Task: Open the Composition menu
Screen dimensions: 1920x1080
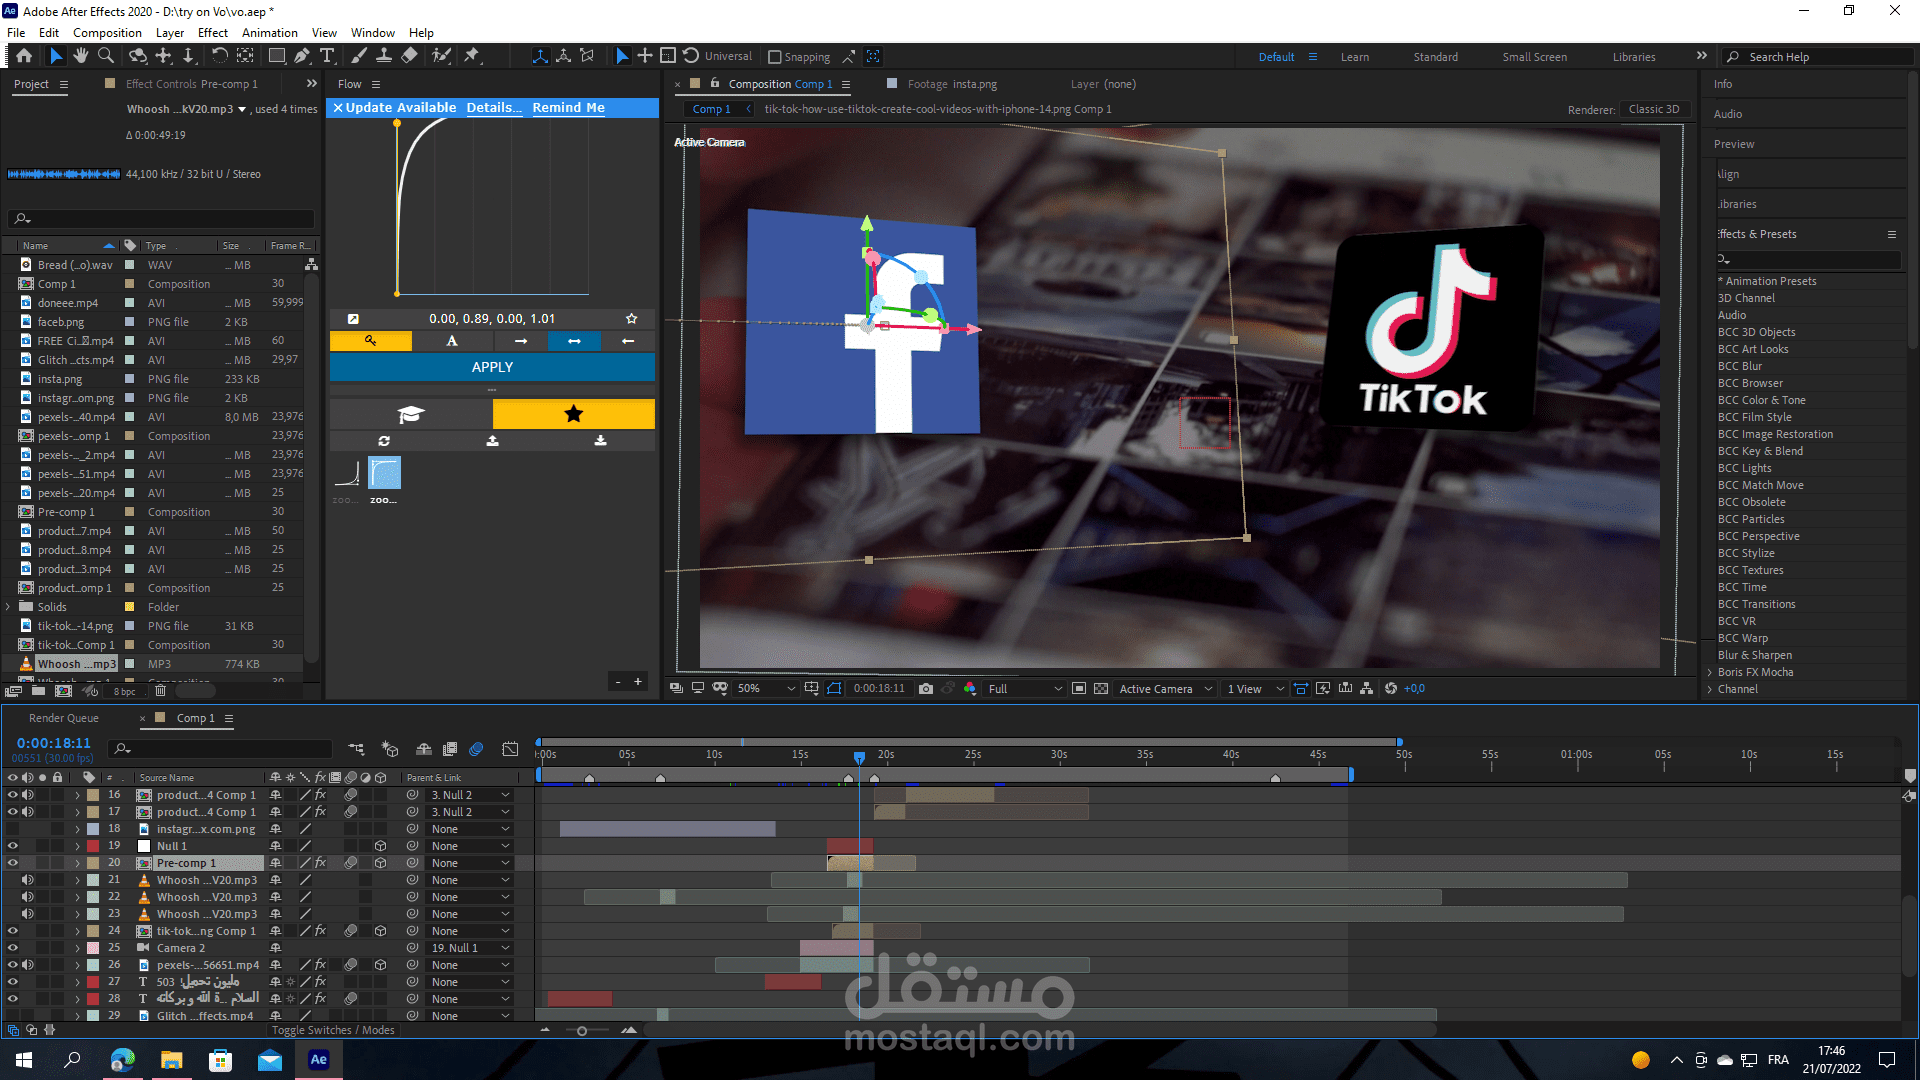Action: tap(107, 32)
